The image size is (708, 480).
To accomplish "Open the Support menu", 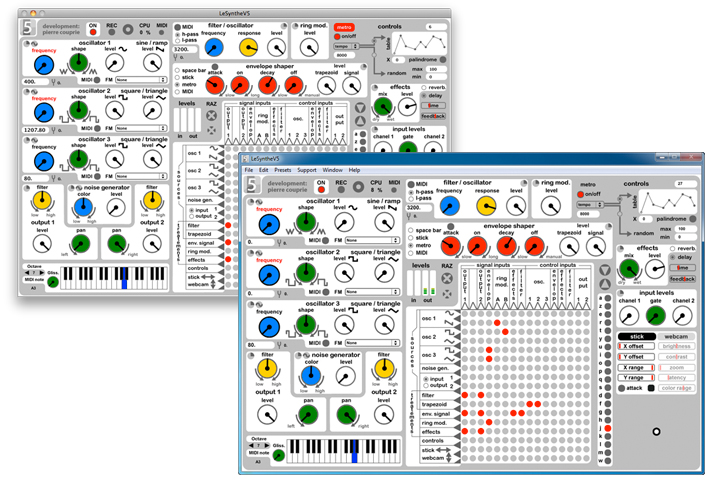I will coord(307,170).
